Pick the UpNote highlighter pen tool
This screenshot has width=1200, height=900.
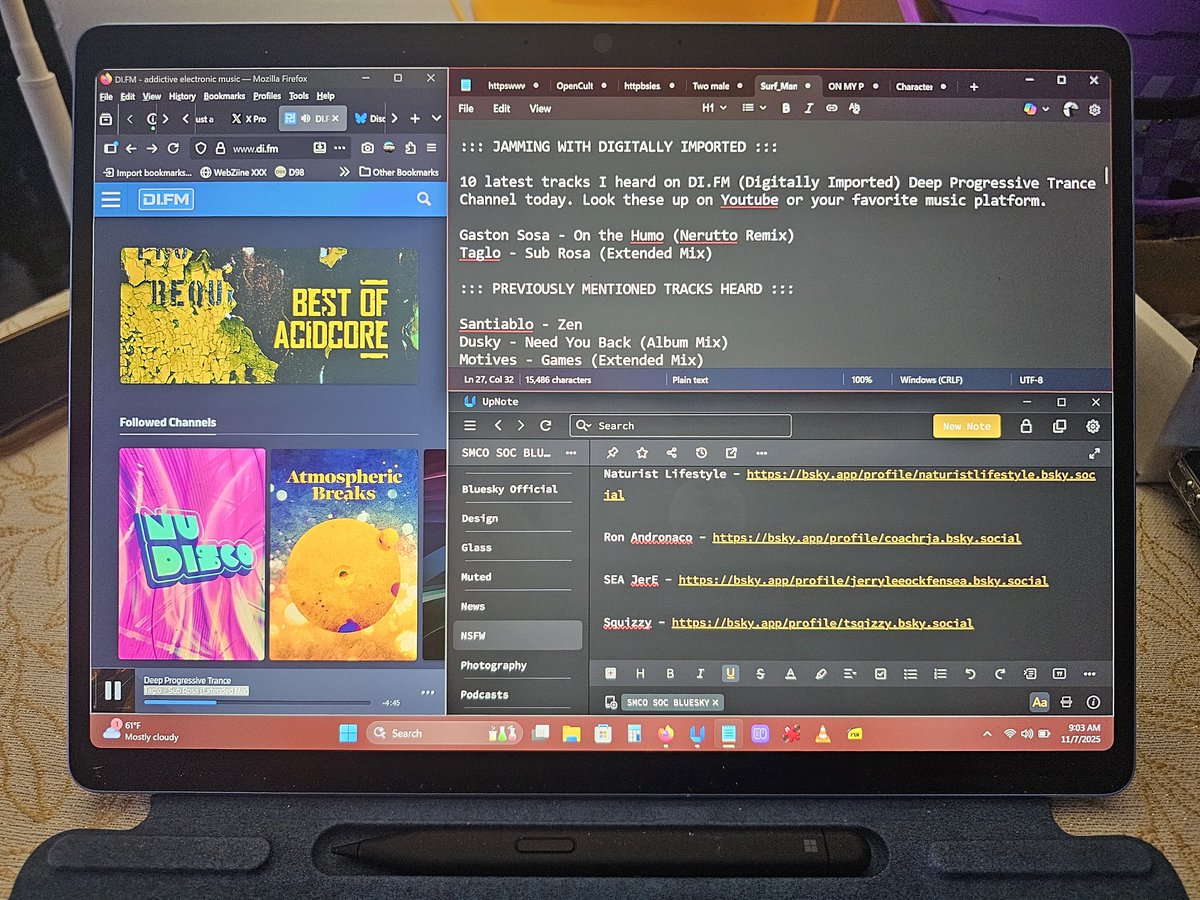point(820,674)
